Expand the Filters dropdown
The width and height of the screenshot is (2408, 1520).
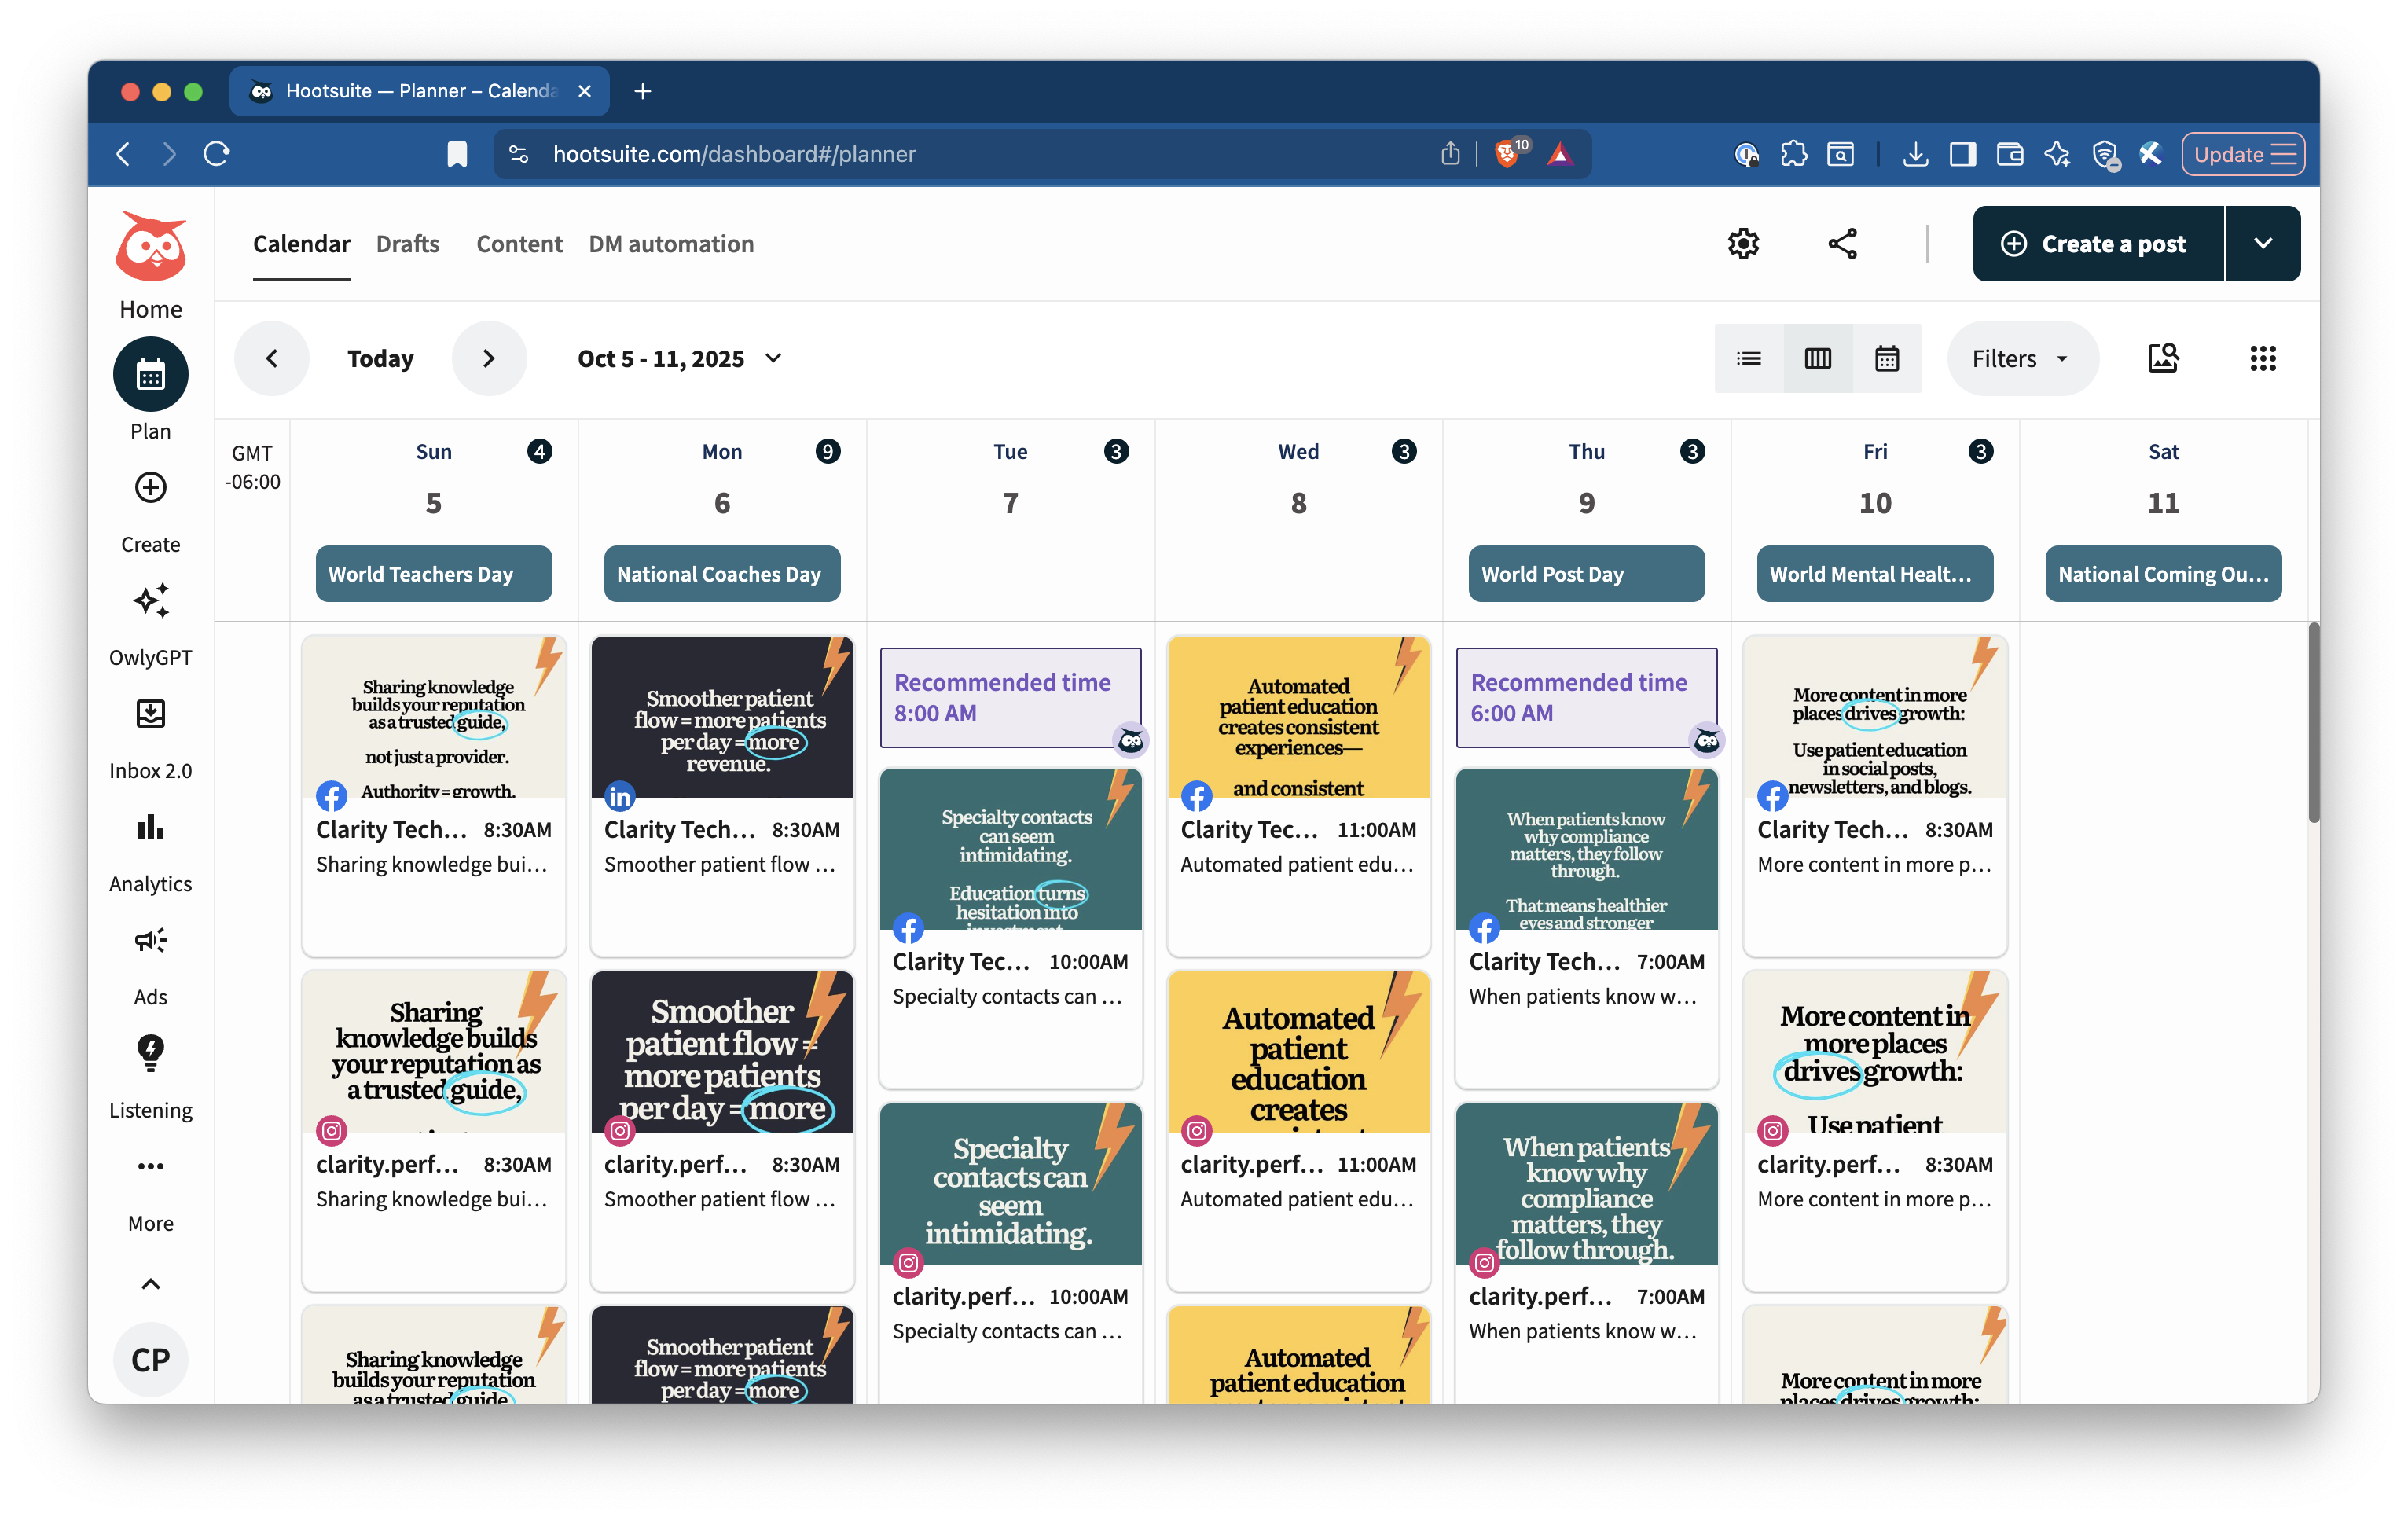point(2020,358)
